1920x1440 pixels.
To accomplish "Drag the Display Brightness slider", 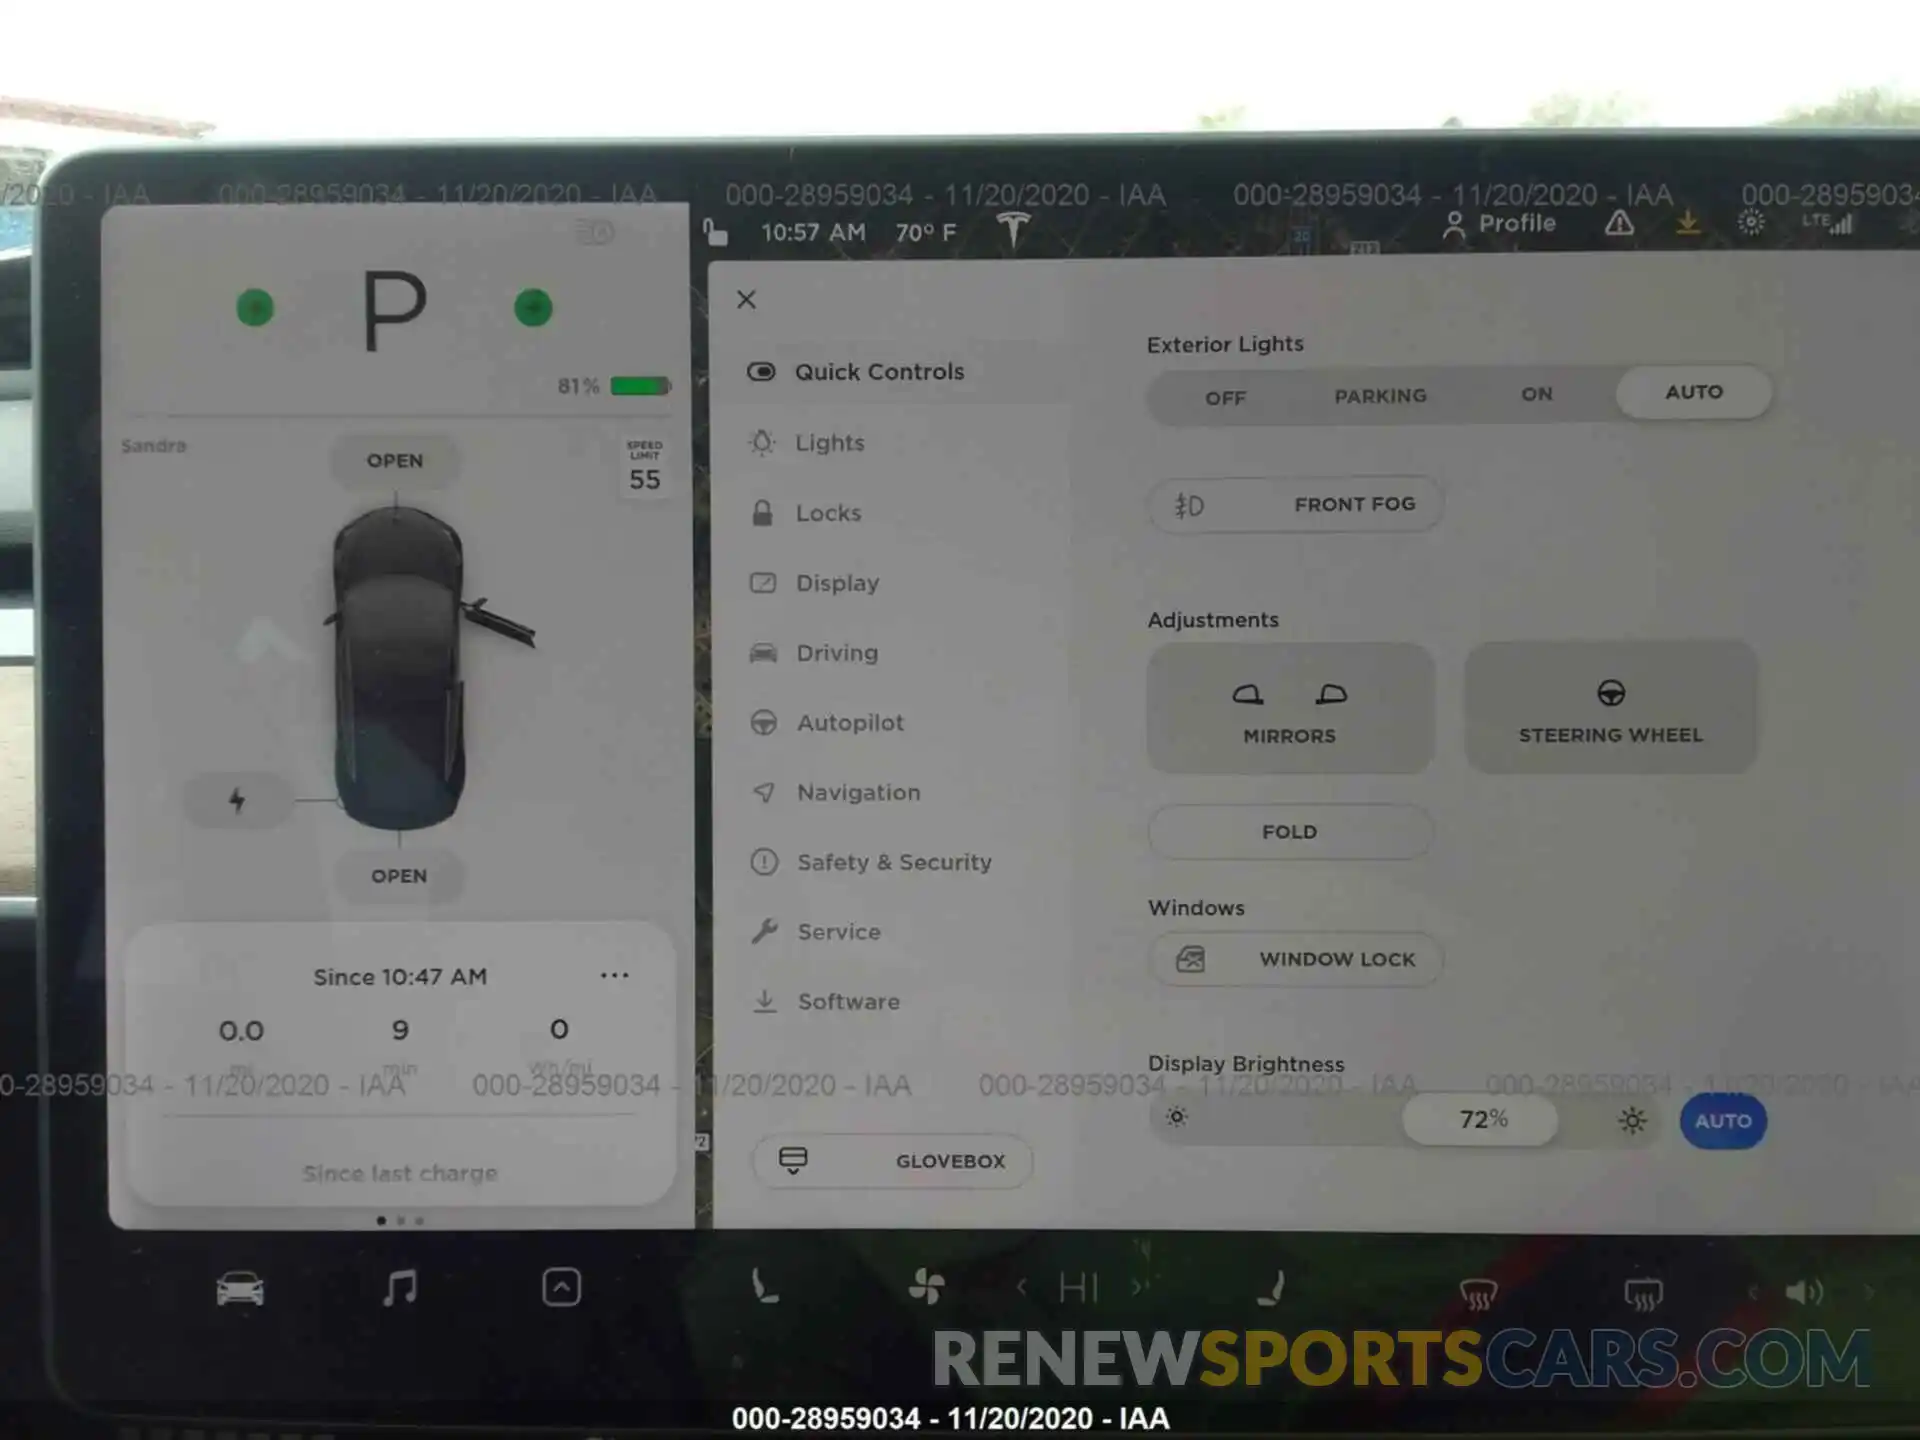I will coord(1480,1119).
